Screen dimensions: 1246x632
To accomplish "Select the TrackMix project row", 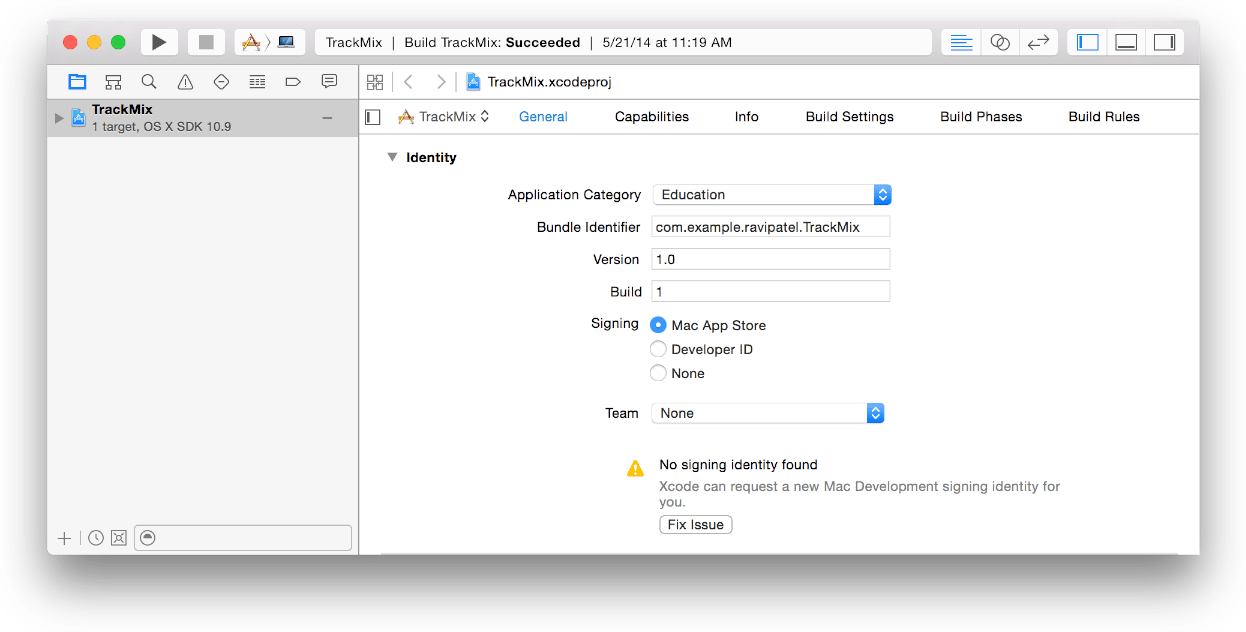I will pyautogui.click(x=203, y=118).
